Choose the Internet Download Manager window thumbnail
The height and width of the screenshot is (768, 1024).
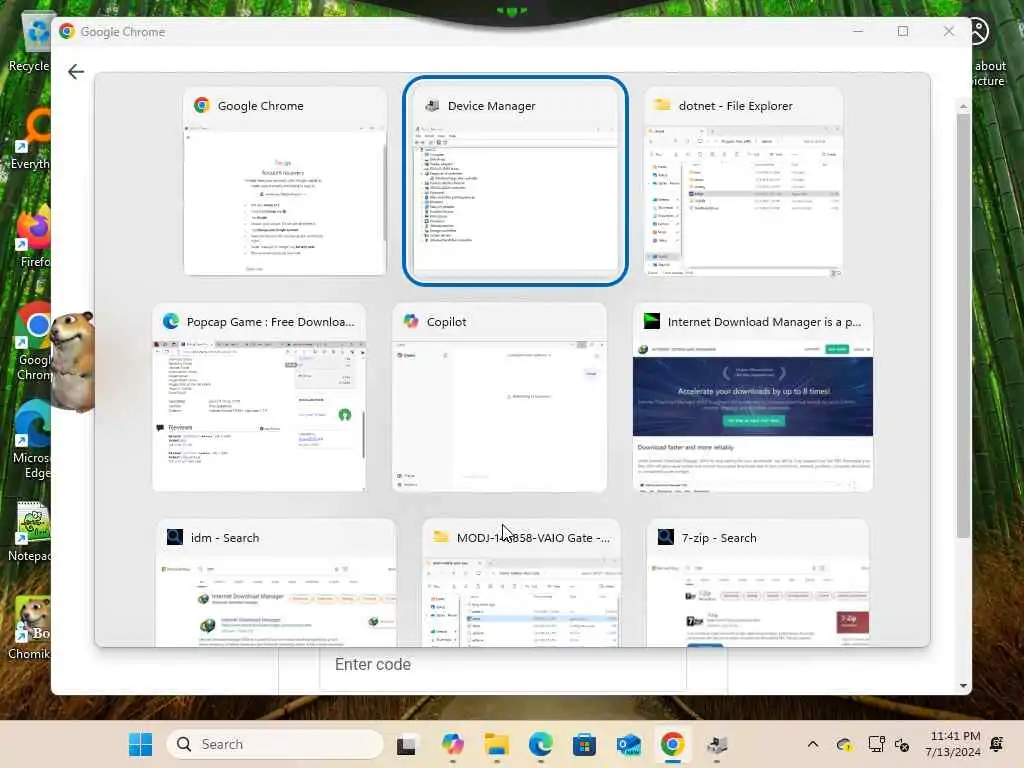[x=752, y=397]
